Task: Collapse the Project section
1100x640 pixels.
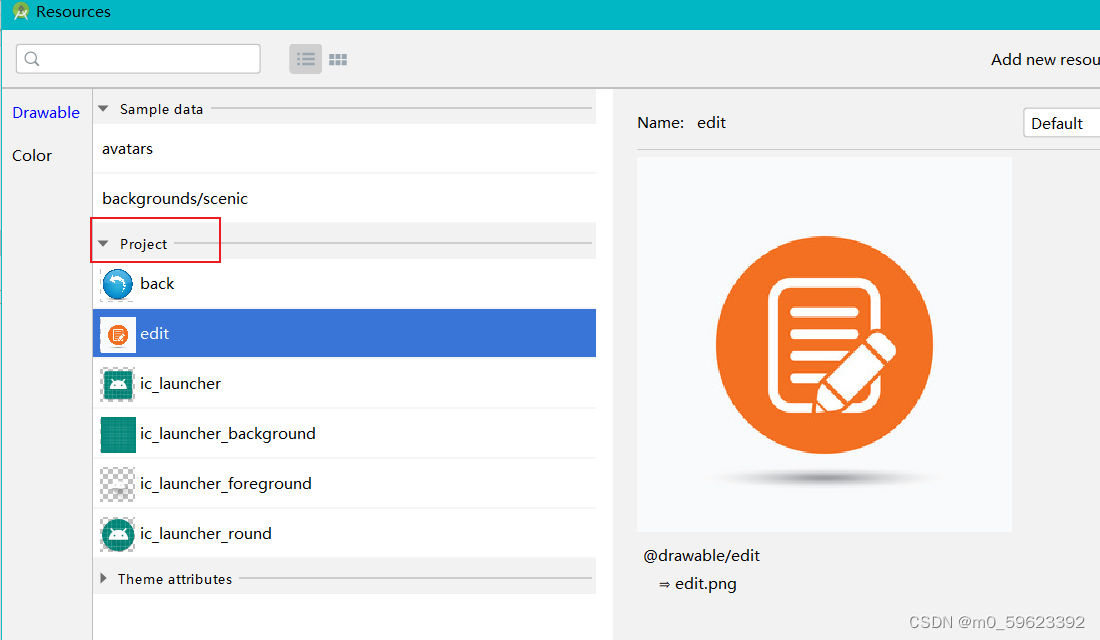Action: tap(103, 242)
